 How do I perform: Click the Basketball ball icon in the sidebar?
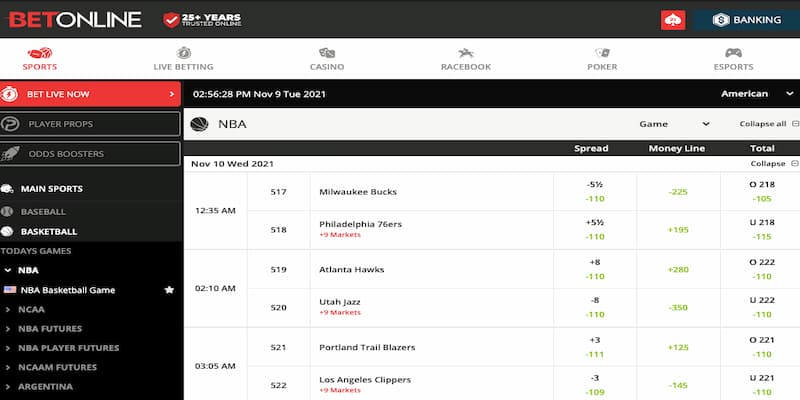7,231
